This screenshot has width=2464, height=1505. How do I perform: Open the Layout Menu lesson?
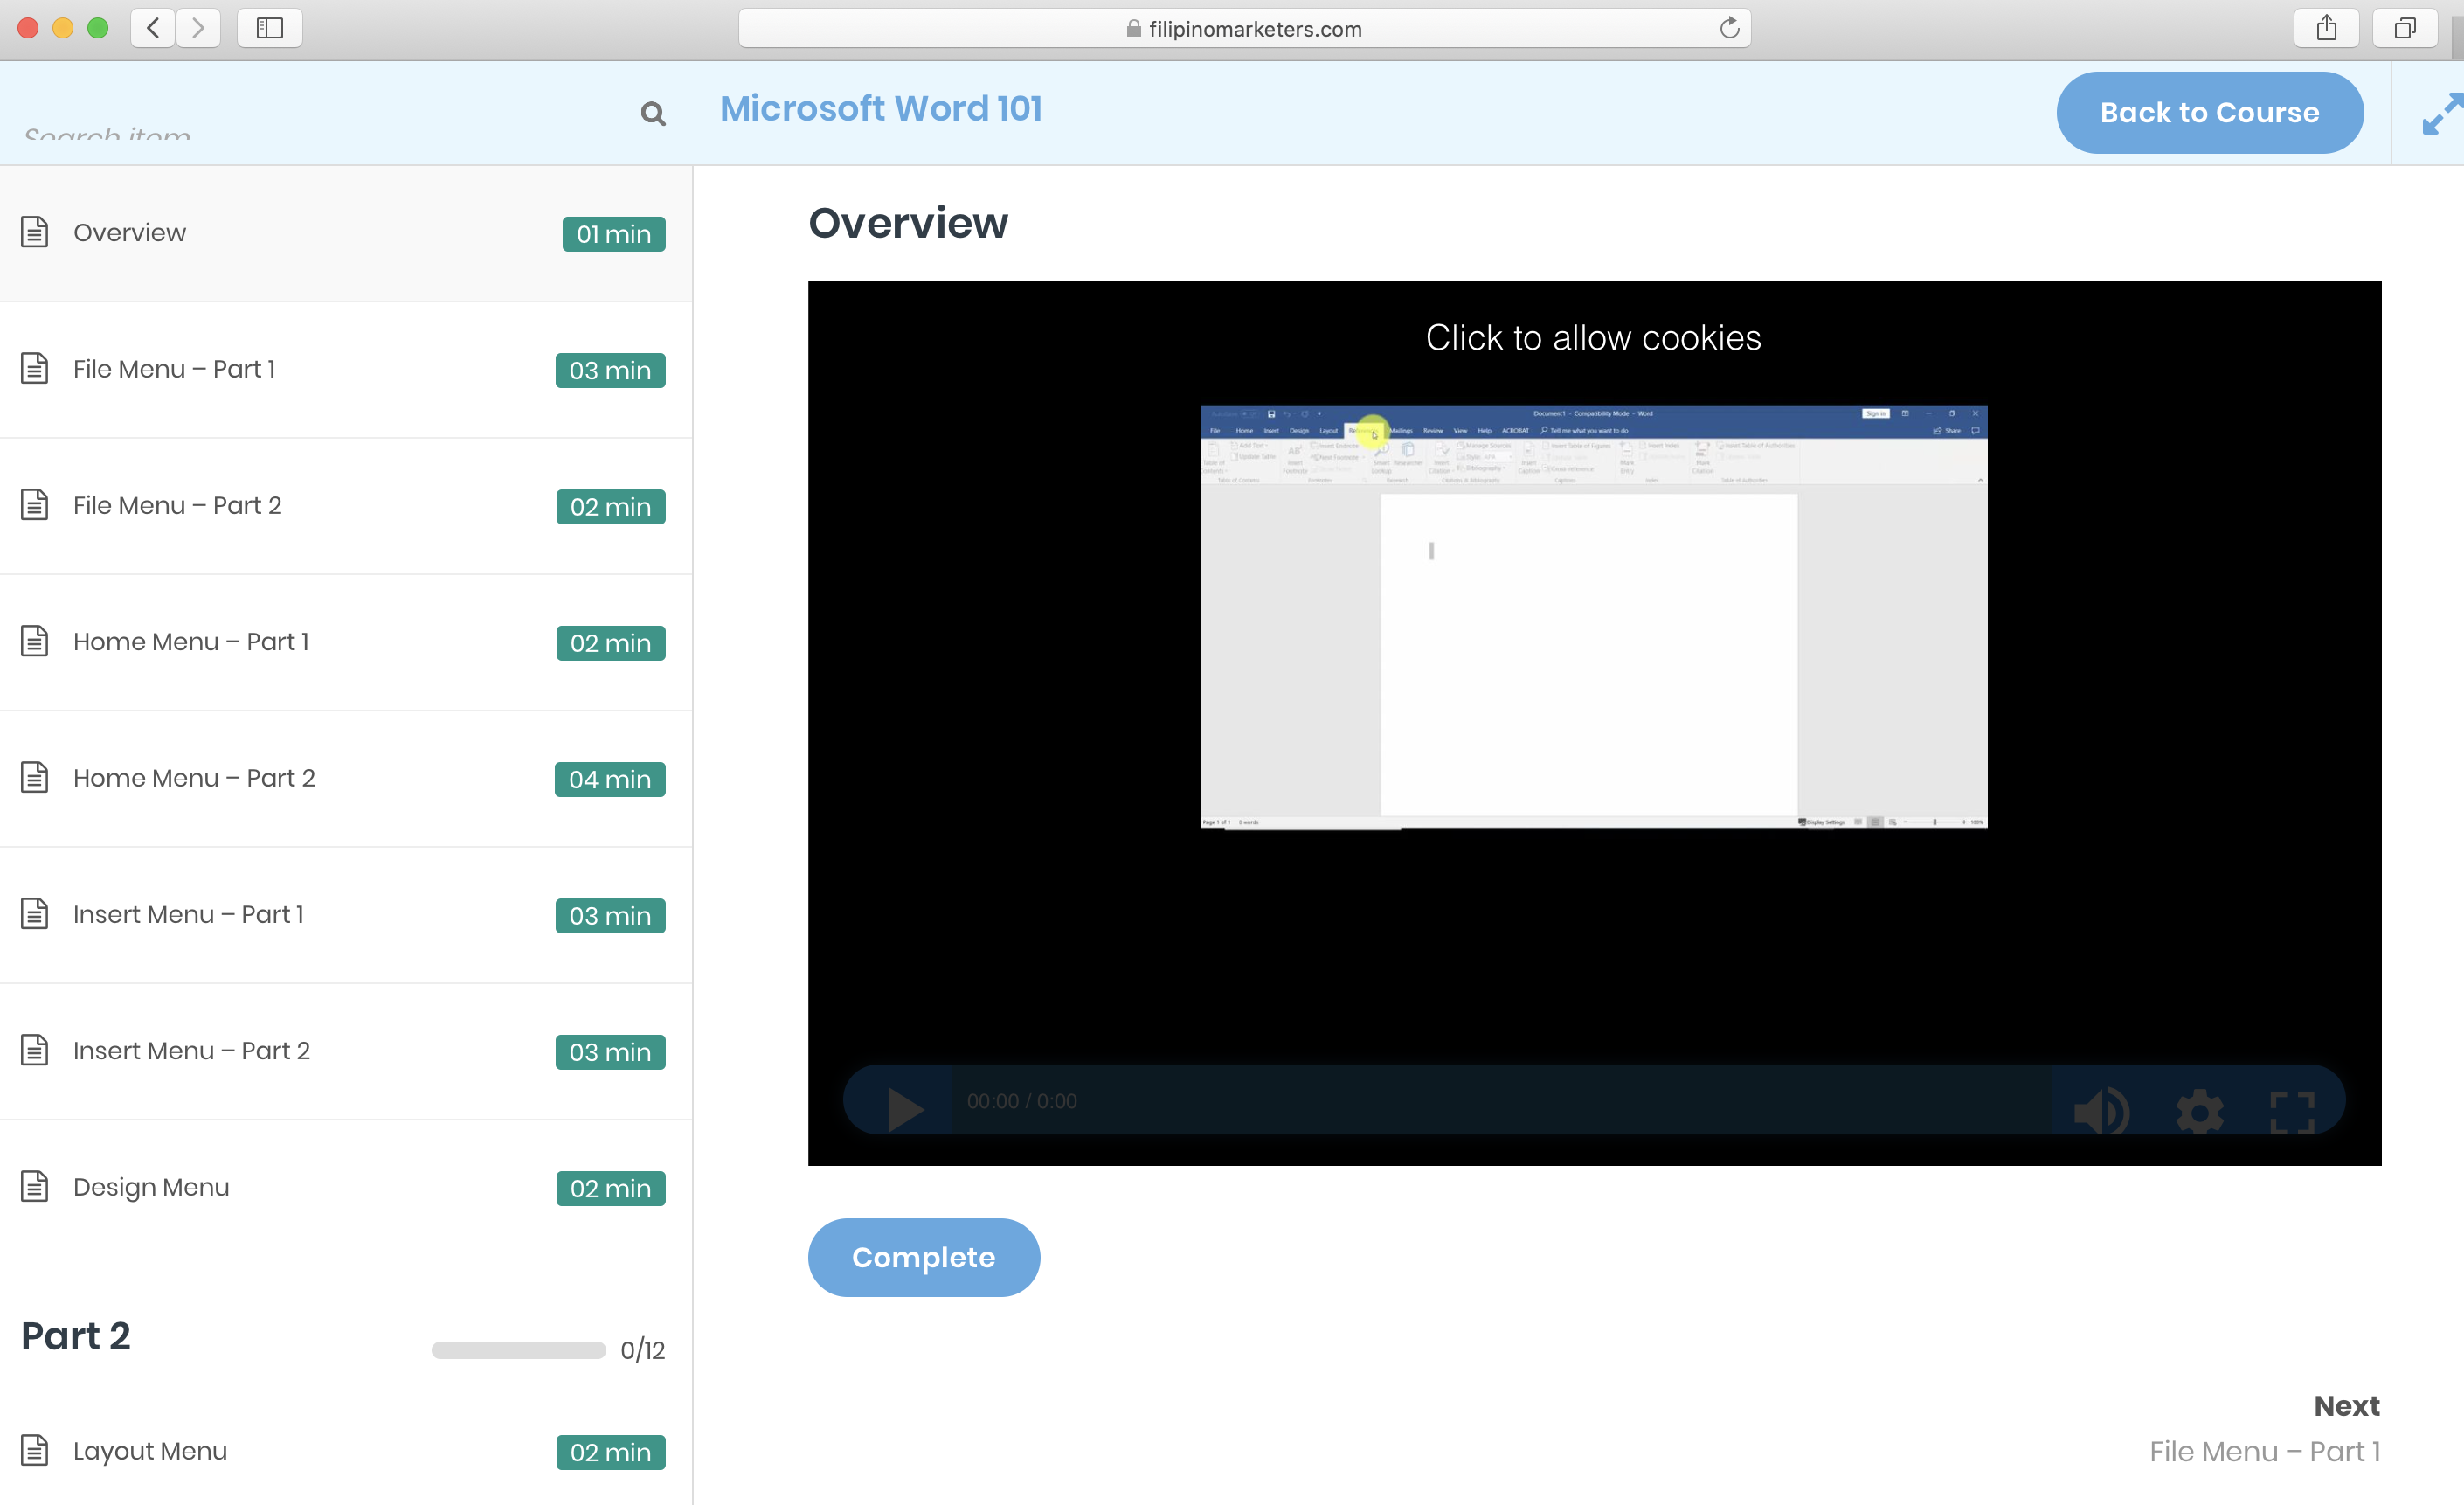coord(346,1451)
